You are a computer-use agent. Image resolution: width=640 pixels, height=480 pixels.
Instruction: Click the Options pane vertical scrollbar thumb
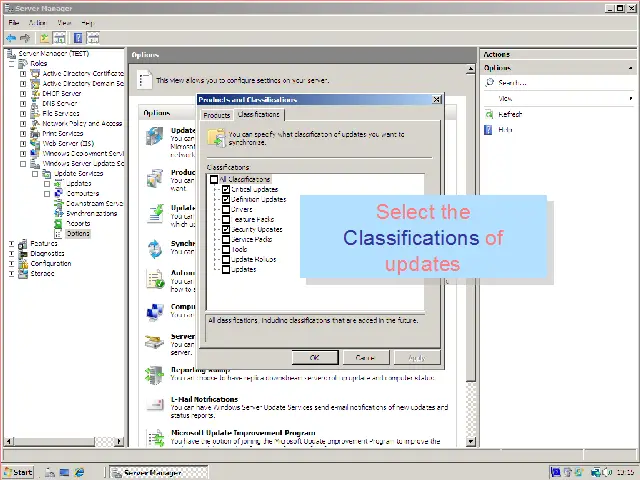point(471,229)
